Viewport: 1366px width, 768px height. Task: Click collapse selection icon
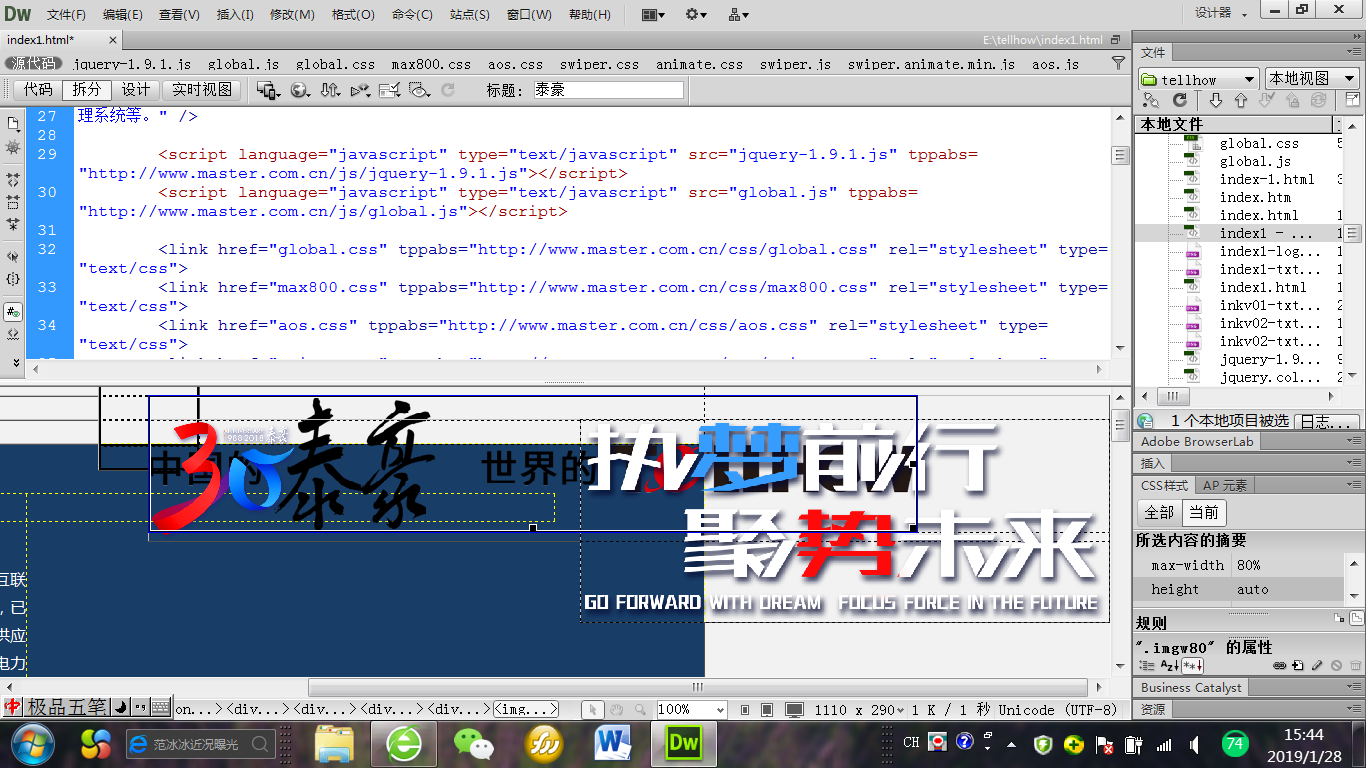(13, 203)
